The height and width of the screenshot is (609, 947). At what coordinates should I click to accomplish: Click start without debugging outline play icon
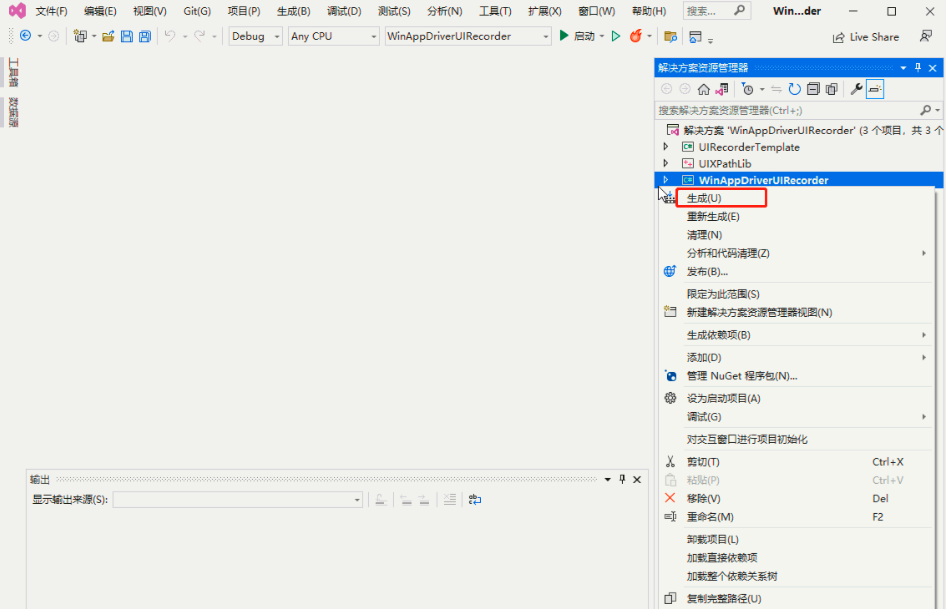(615, 36)
